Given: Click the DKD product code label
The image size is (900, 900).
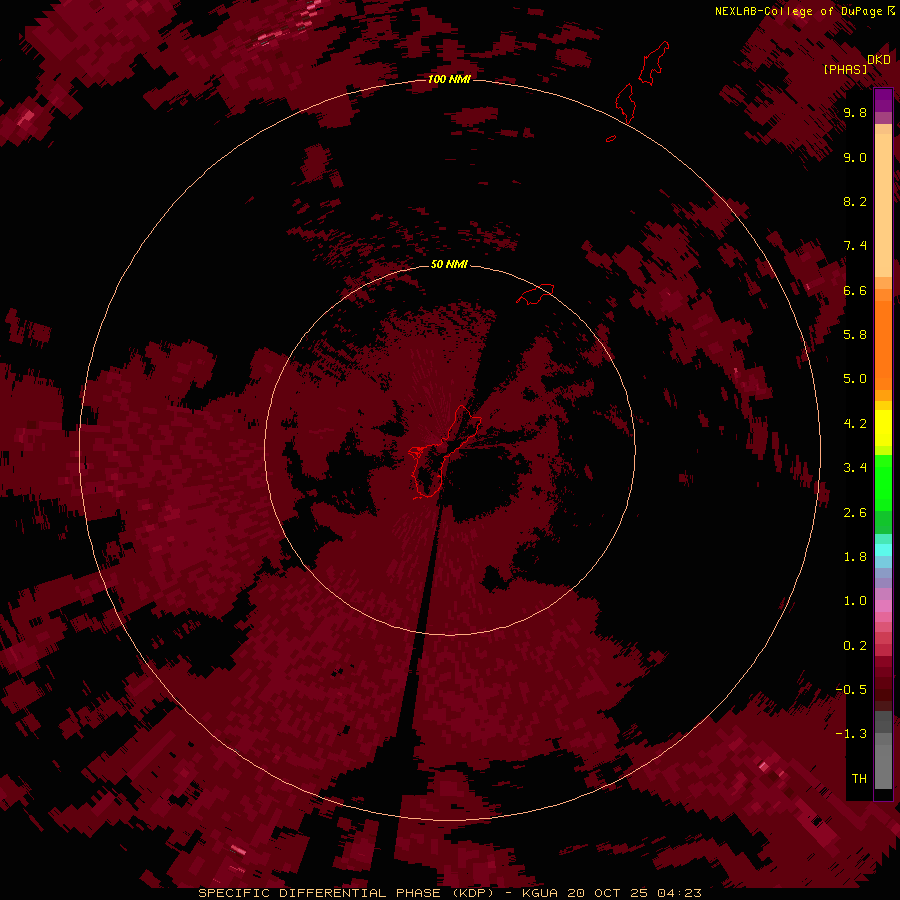Looking at the screenshot, I should [879, 60].
